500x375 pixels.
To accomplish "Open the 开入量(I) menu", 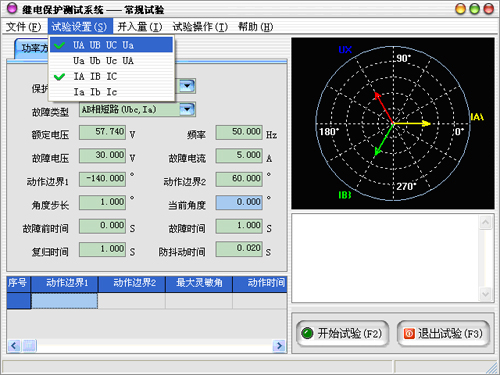I will click(140, 27).
